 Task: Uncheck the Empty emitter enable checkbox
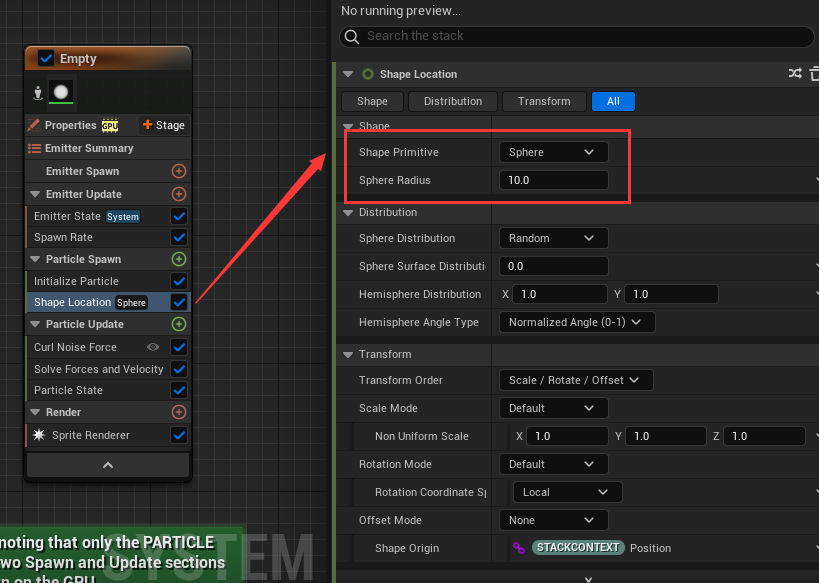tap(46, 59)
